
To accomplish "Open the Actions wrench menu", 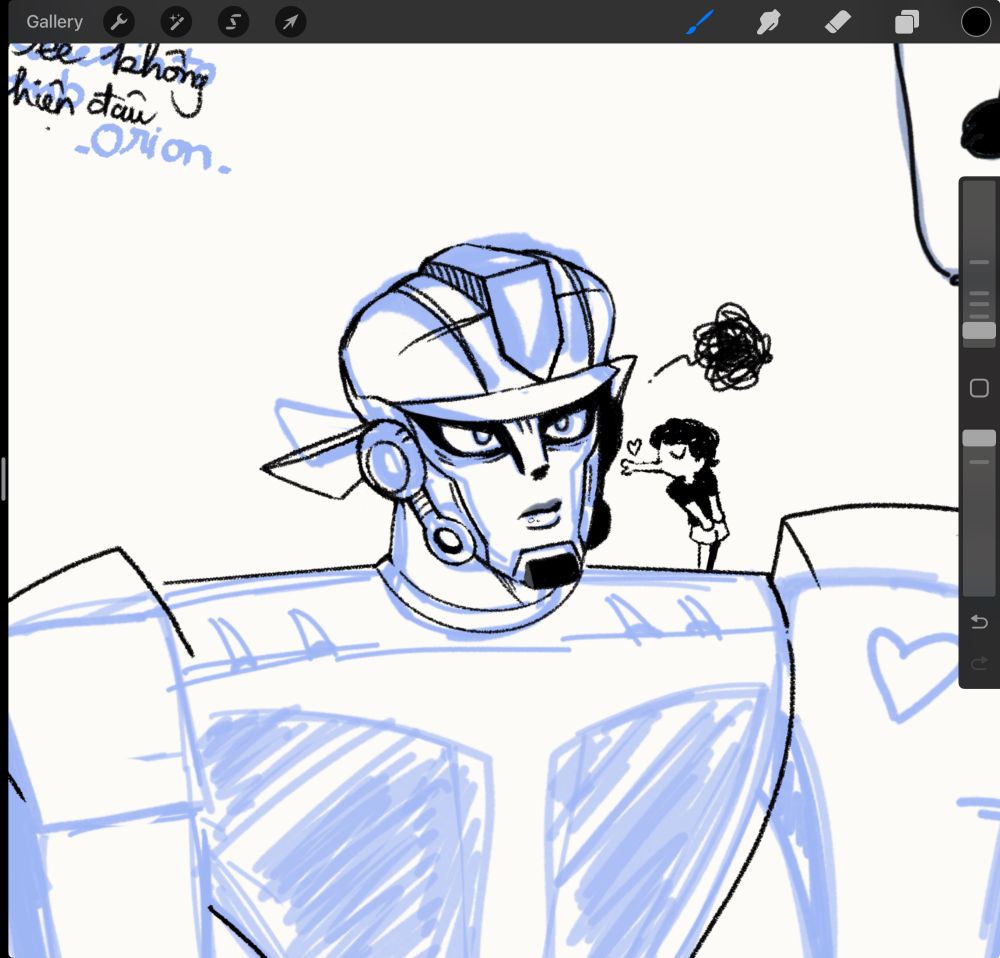I will point(119,22).
